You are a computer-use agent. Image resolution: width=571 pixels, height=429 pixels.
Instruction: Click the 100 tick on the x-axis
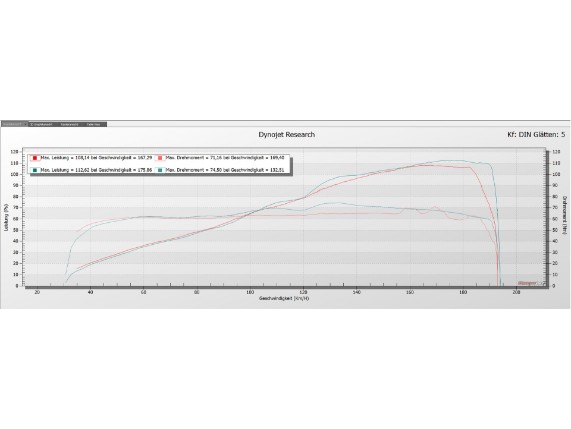coord(250,292)
